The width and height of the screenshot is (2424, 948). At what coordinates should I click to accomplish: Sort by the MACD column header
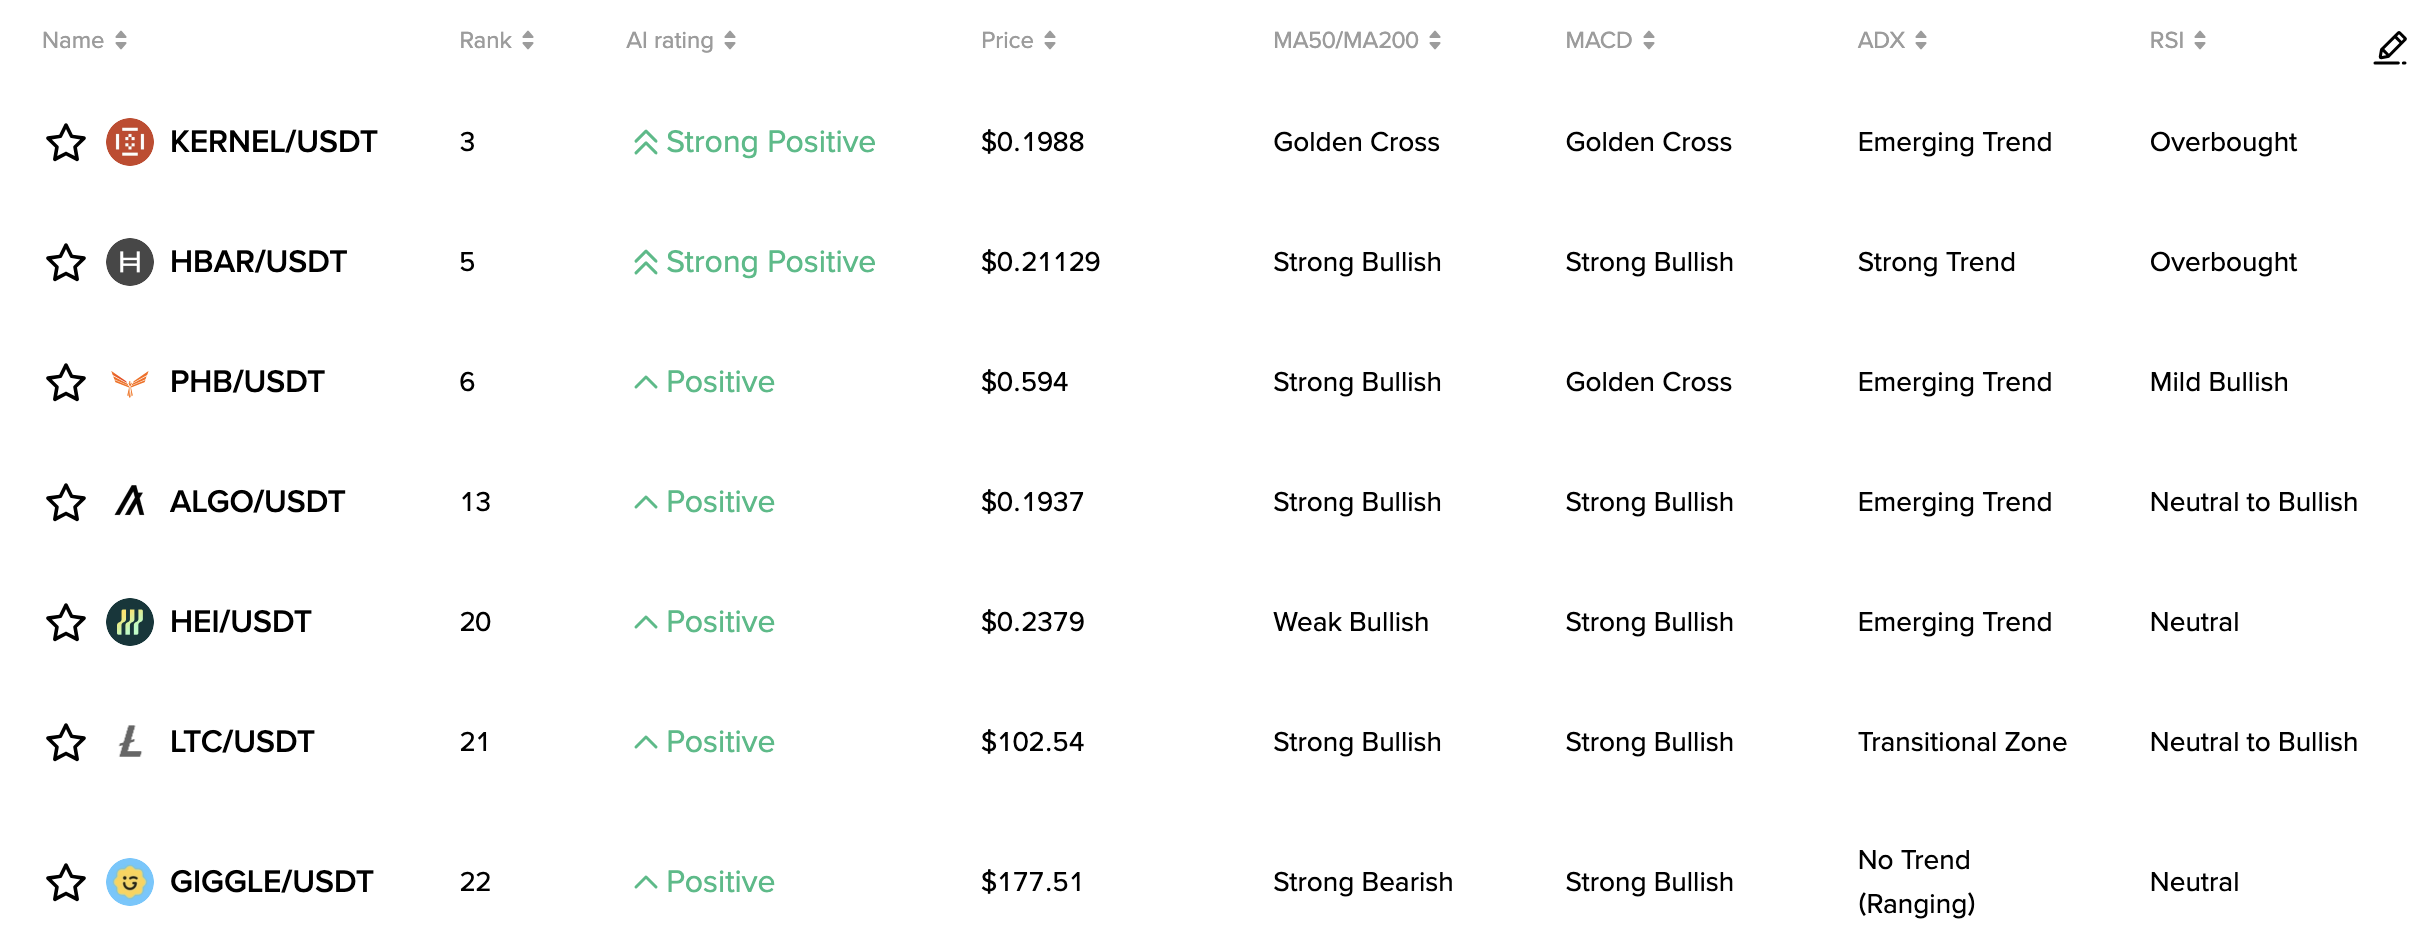click(x=1609, y=40)
